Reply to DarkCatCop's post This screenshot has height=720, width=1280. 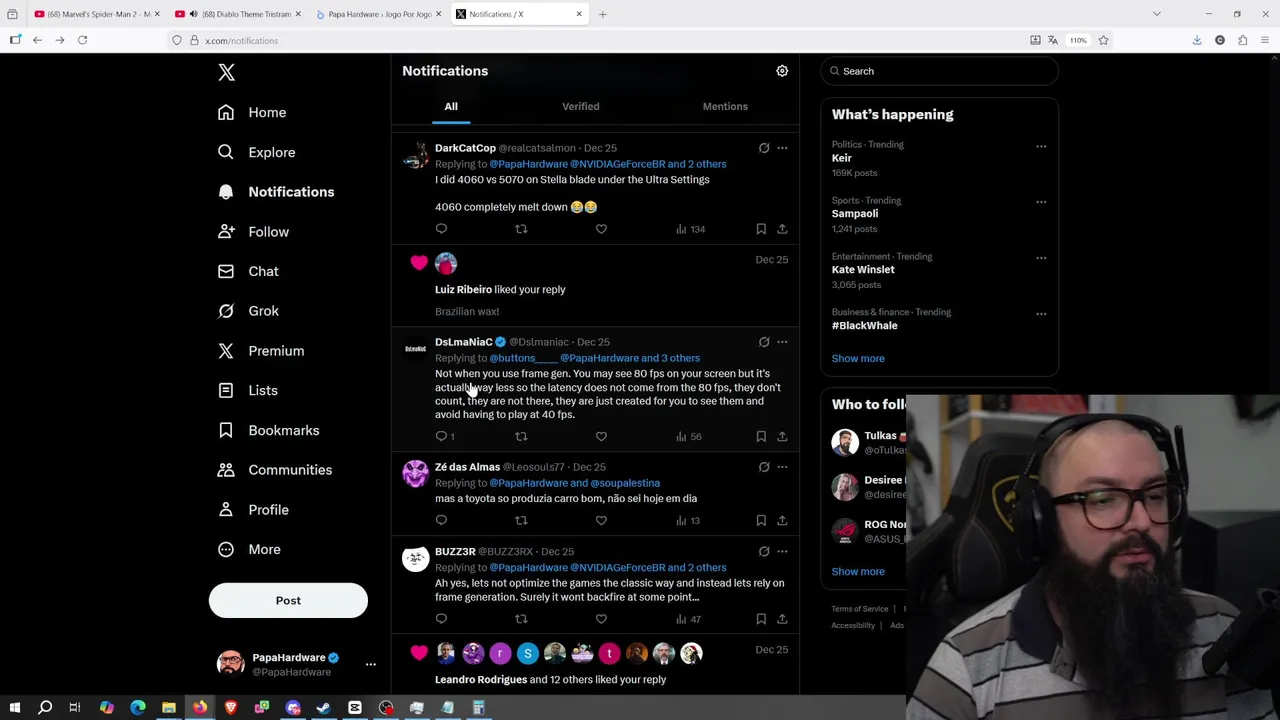pyautogui.click(x=441, y=229)
